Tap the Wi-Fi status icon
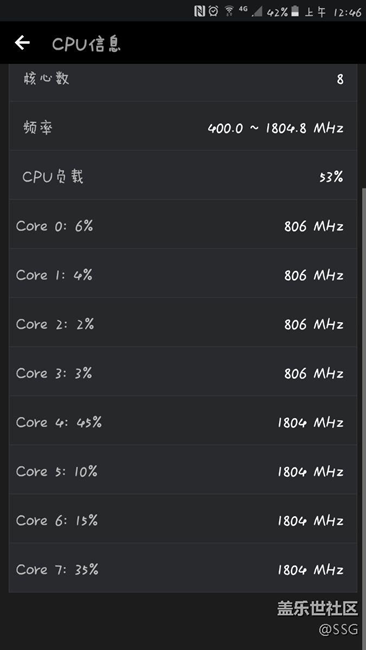Screen dimensions: 366x650 pos(229,11)
